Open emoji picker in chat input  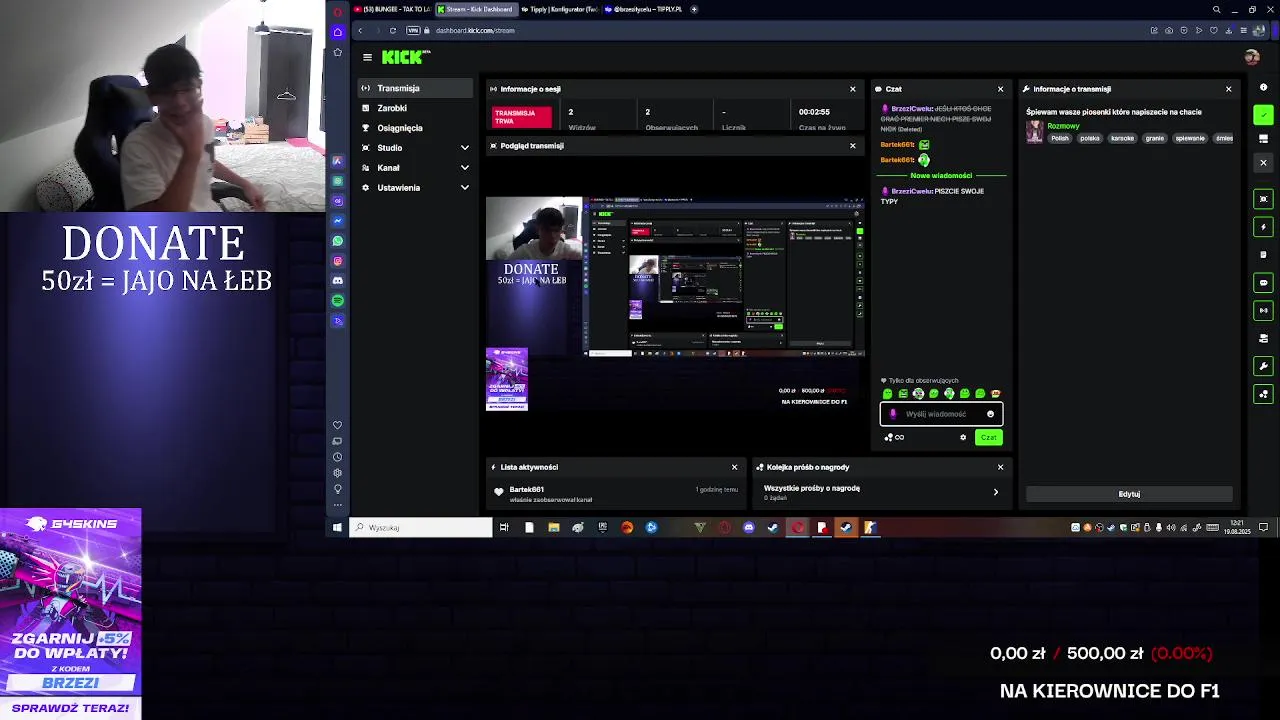990,414
